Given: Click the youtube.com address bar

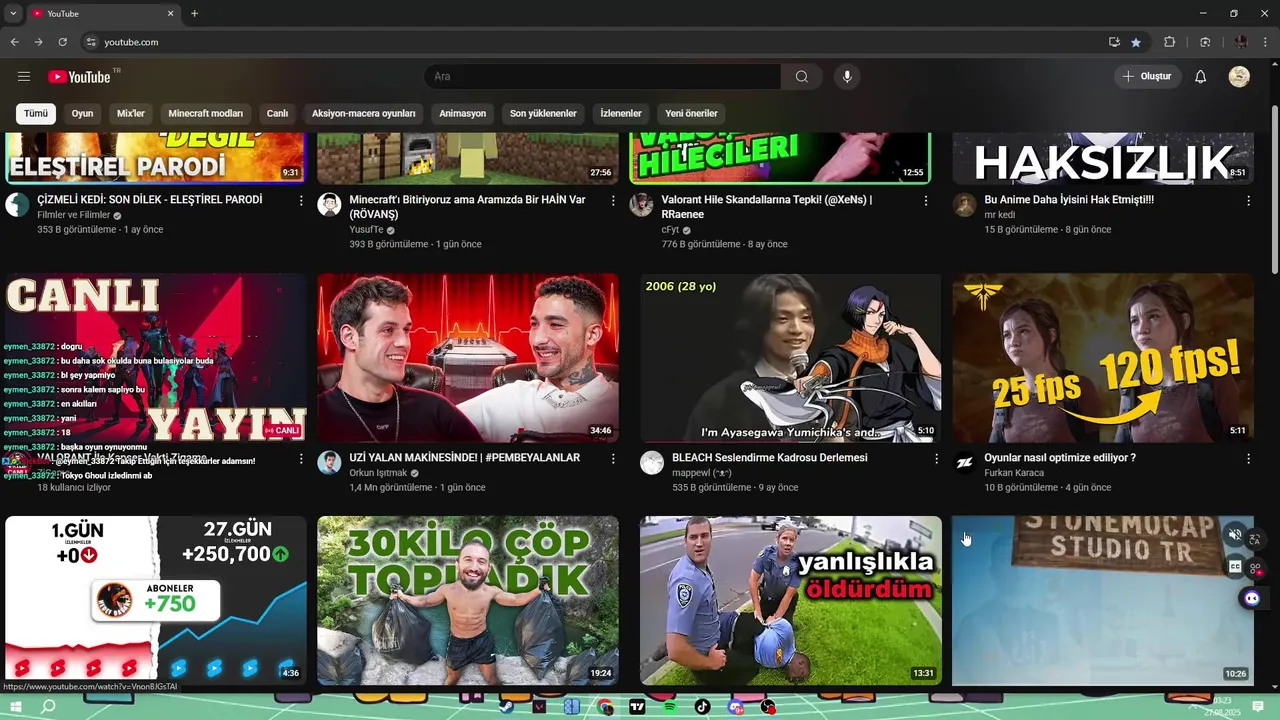Looking at the screenshot, I should (x=590, y=42).
